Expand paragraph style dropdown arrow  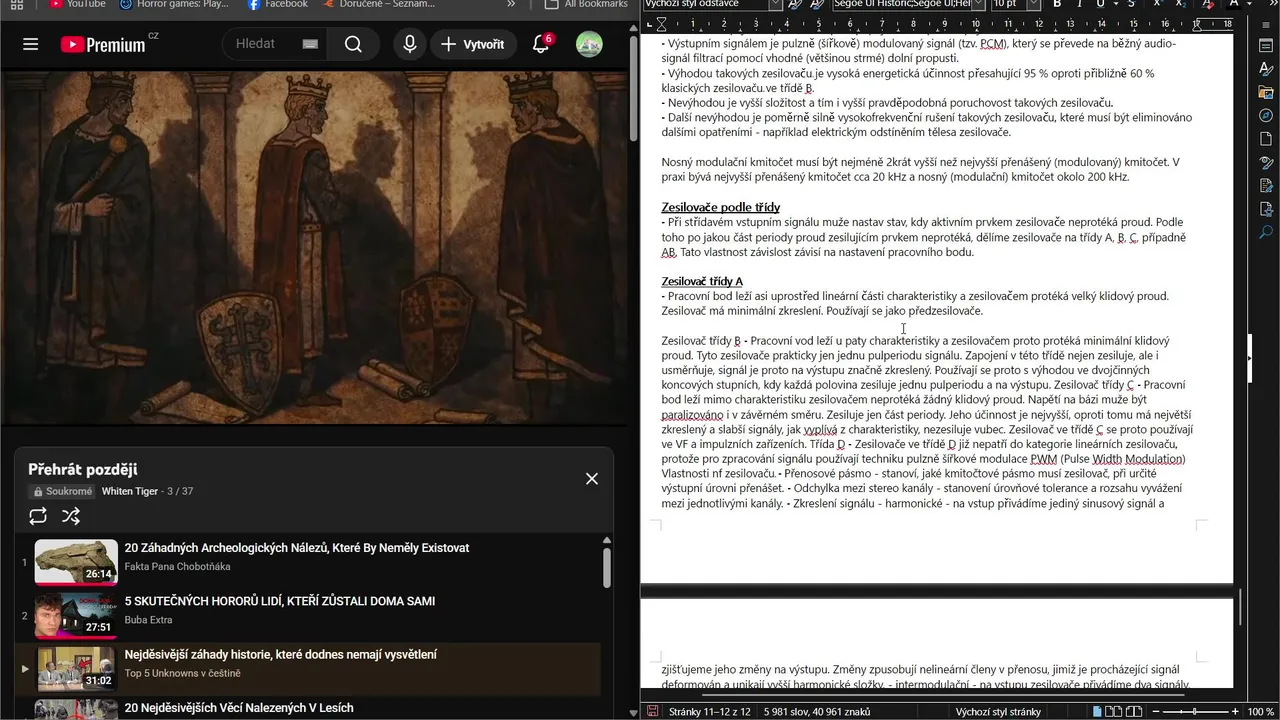[775, 4]
